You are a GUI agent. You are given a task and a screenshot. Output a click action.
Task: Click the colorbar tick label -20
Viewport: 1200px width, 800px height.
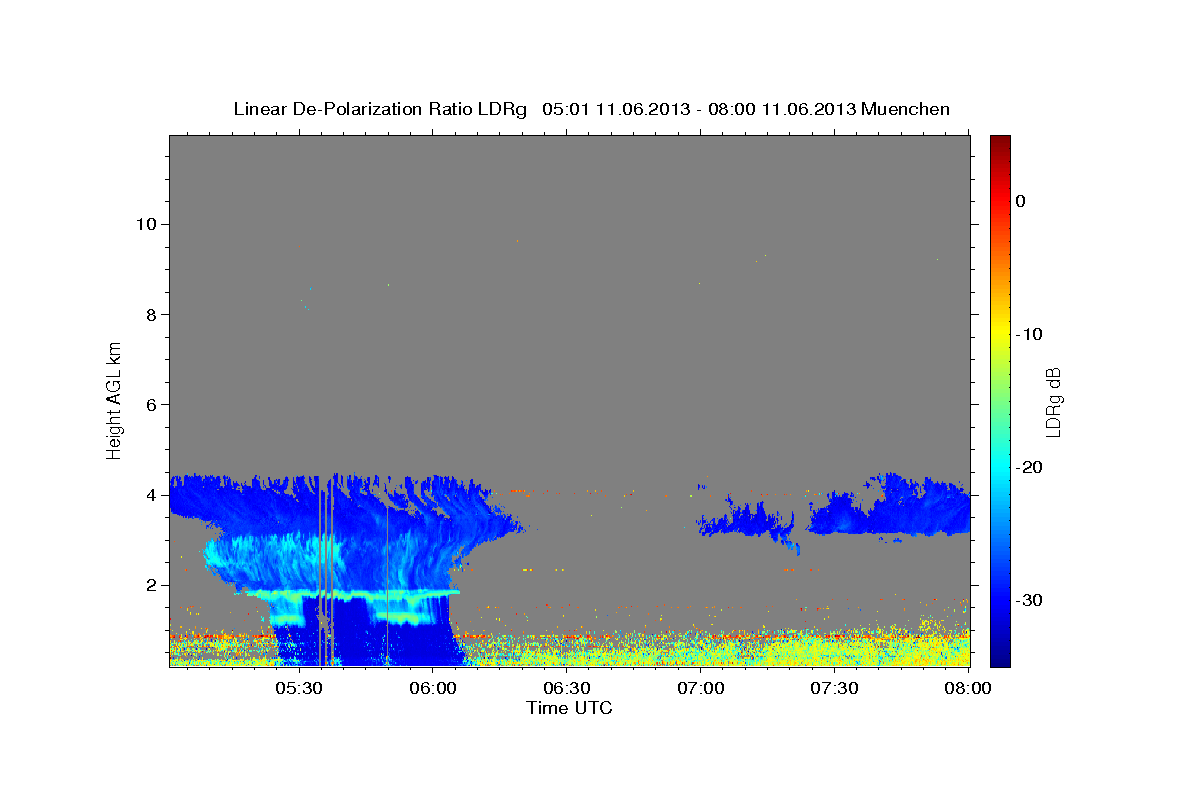(x=1030, y=467)
